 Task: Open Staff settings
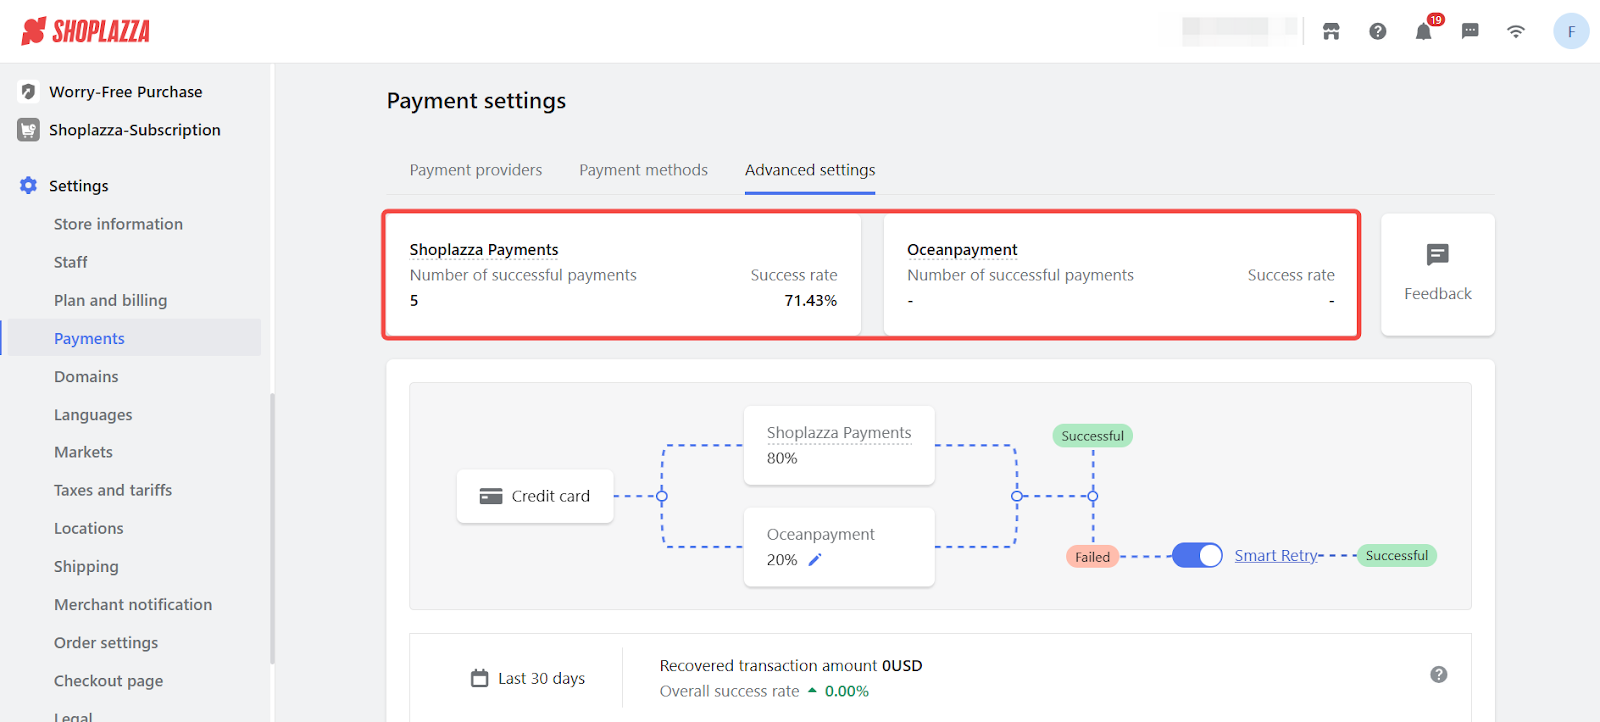[71, 262]
